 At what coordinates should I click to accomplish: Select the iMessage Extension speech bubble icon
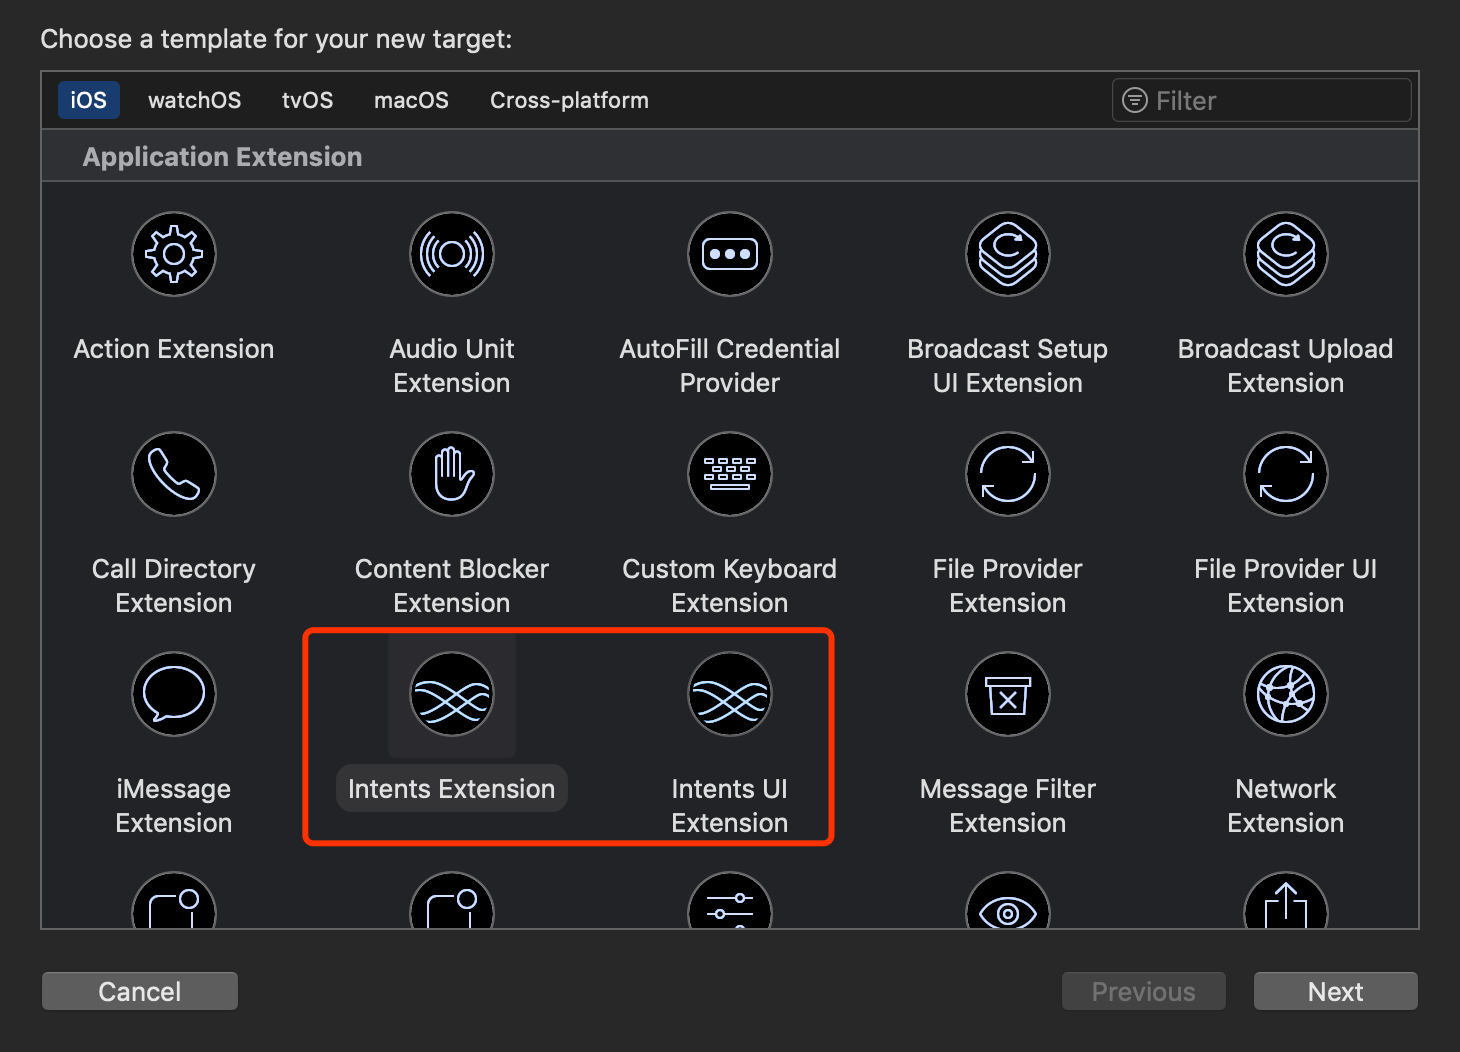pos(174,694)
